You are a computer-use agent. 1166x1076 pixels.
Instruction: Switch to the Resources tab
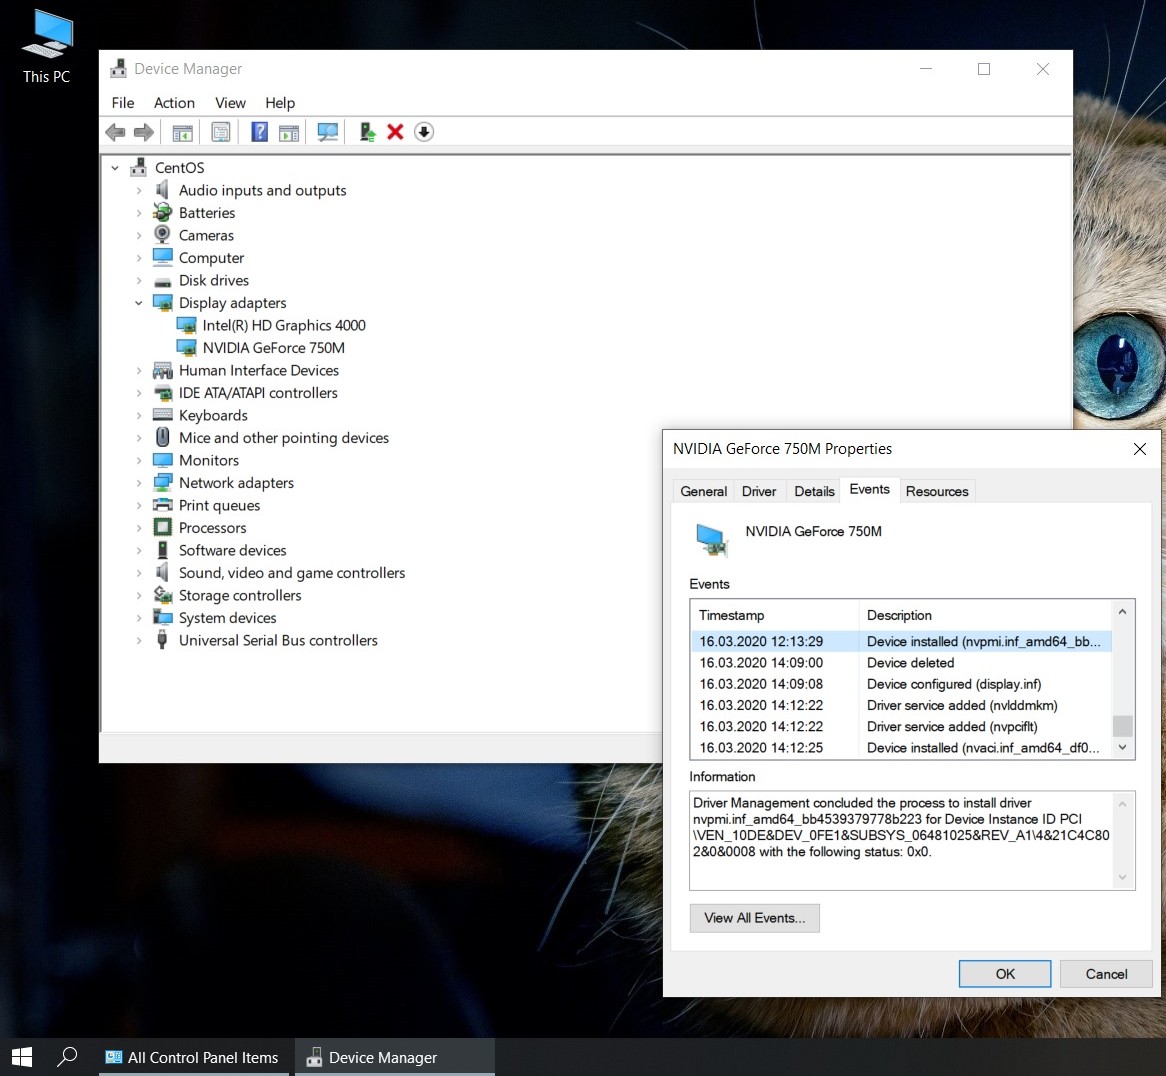(x=937, y=491)
